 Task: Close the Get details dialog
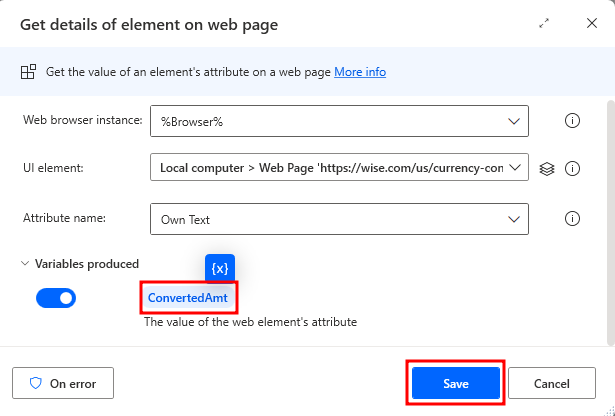(591, 23)
